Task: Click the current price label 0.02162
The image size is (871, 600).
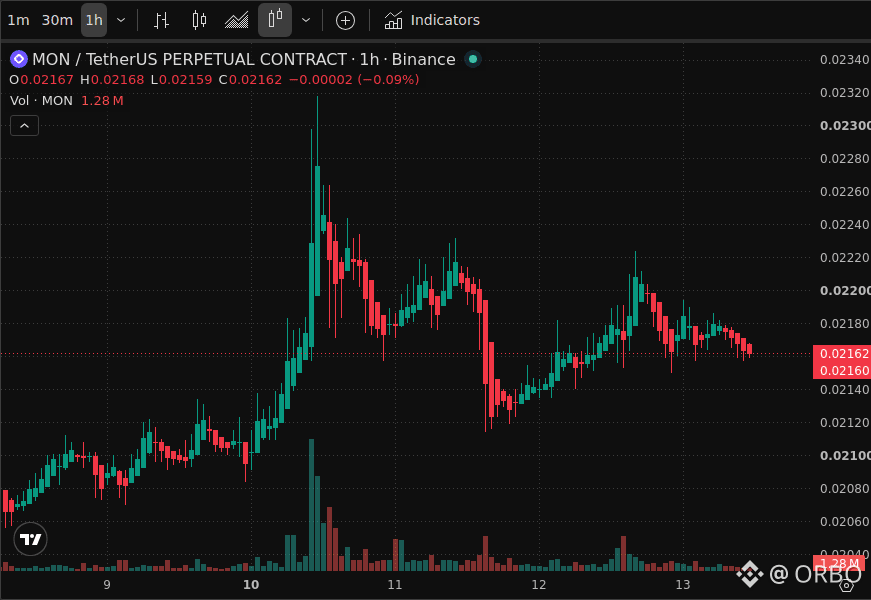Action: coord(843,353)
